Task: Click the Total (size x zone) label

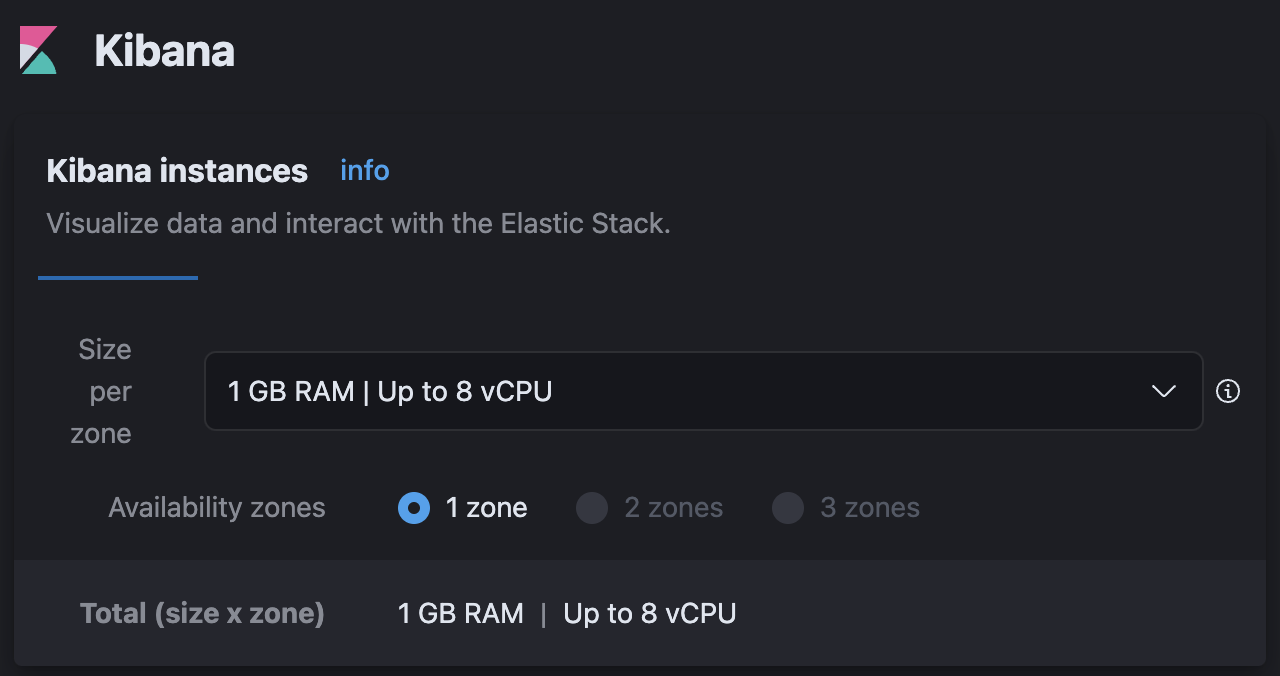Action: pyautogui.click(x=202, y=613)
